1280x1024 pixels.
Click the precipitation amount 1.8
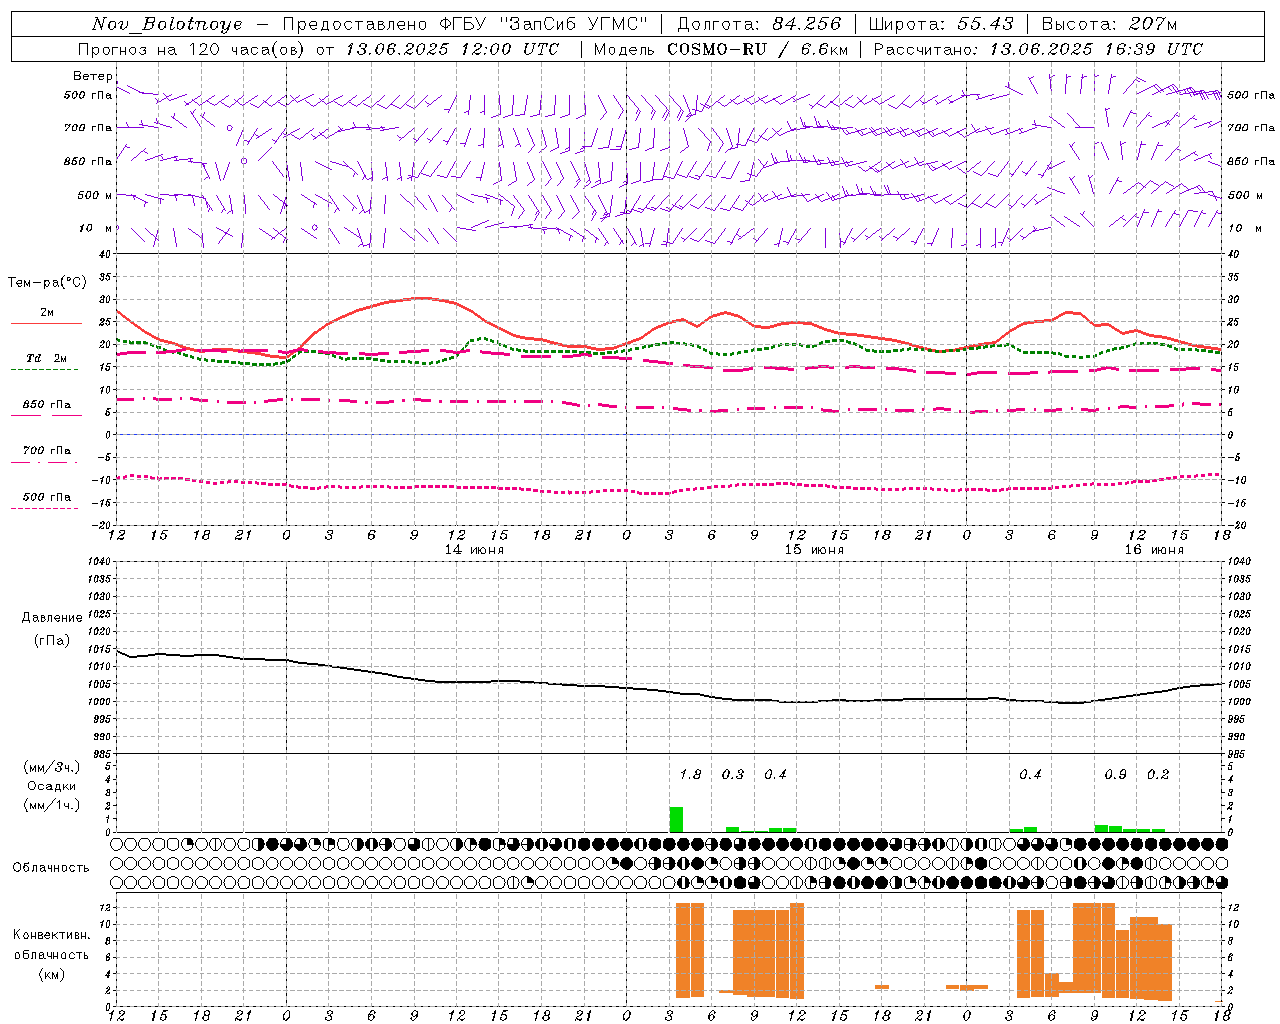point(690,775)
